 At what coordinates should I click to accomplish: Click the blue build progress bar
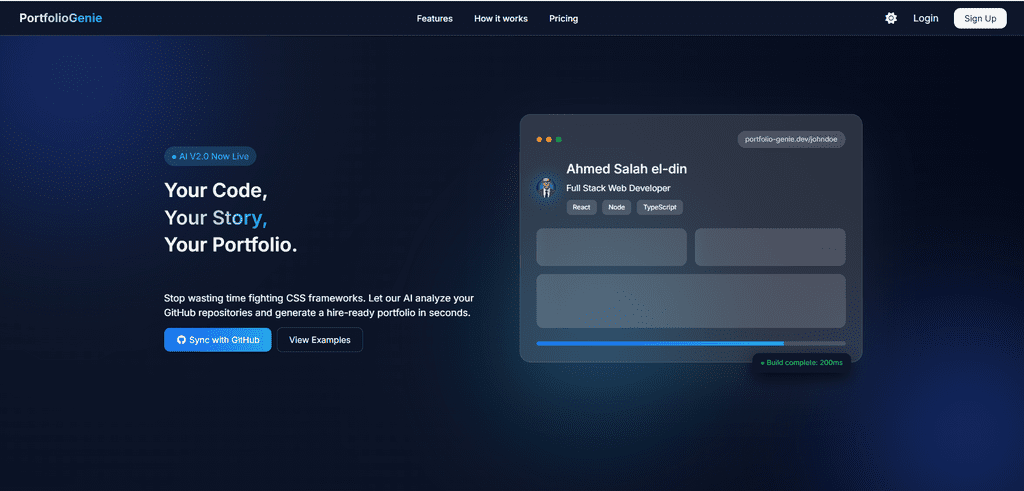pyautogui.click(x=660, y=343)
